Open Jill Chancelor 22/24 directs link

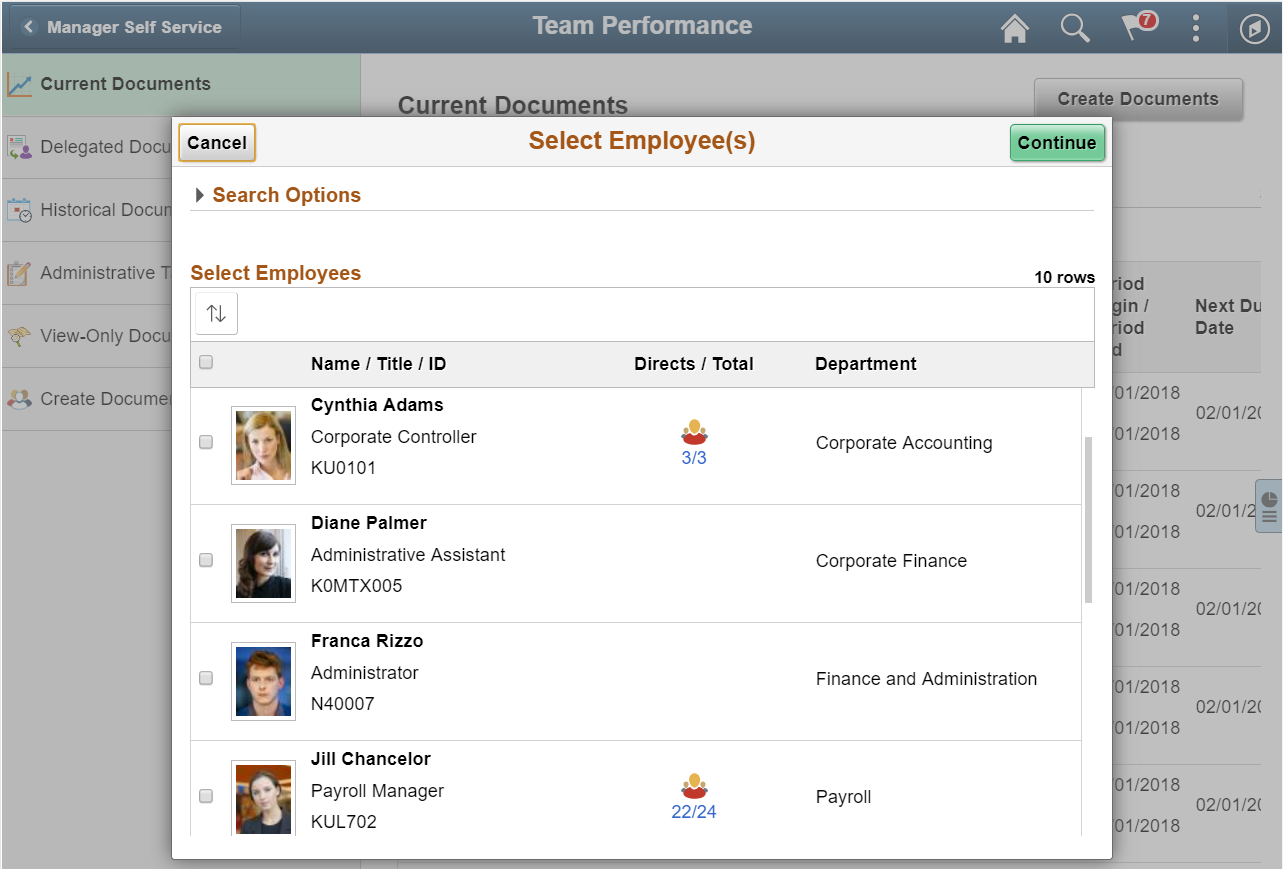click(694, 812)
